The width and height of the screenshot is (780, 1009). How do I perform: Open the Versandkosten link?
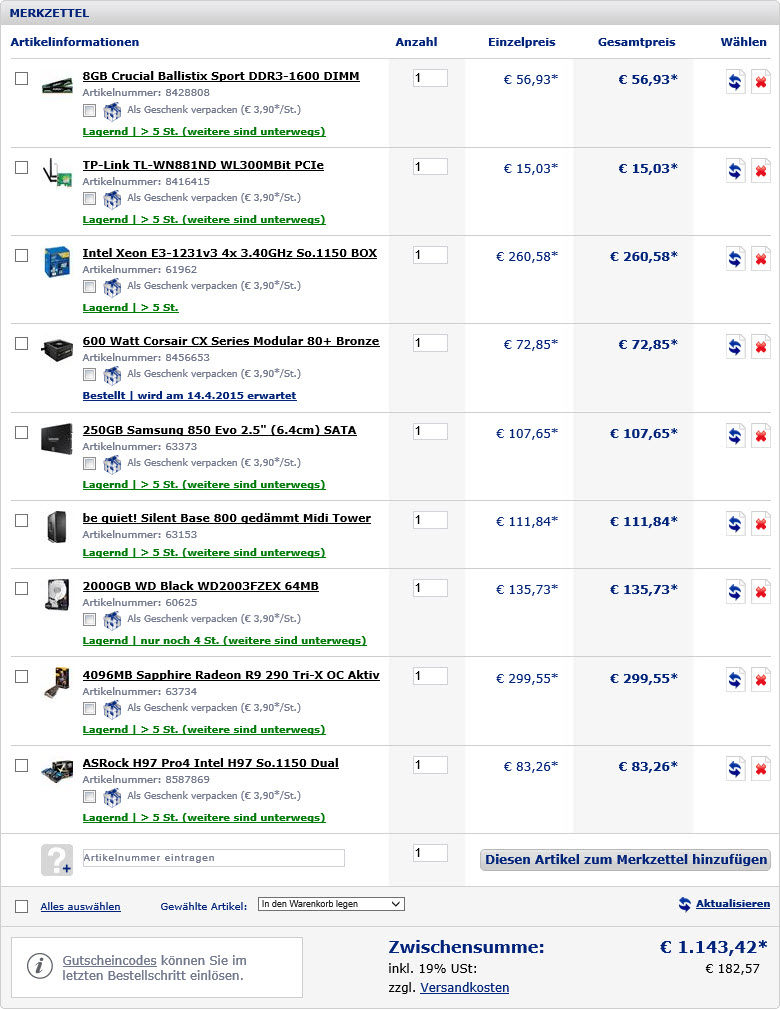[x=464, y=988]
